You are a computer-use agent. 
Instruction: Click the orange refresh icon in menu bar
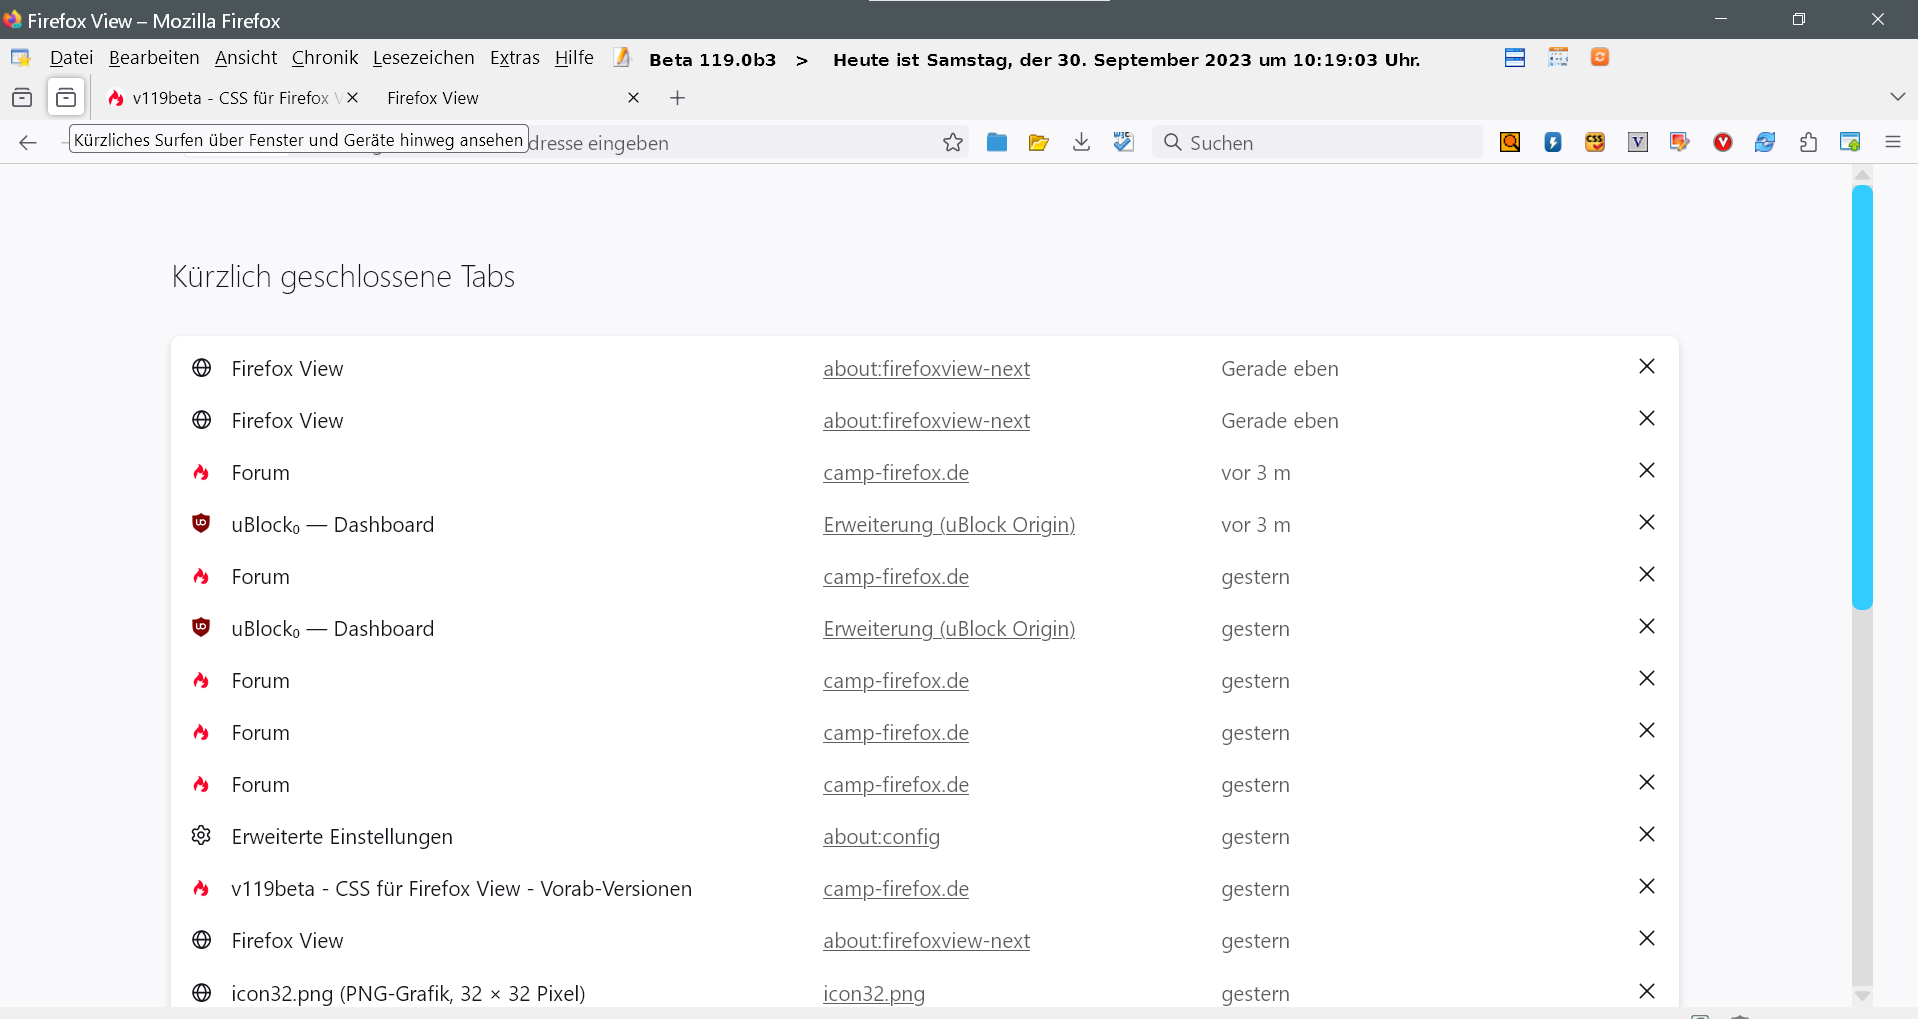tap(1600, 58)
